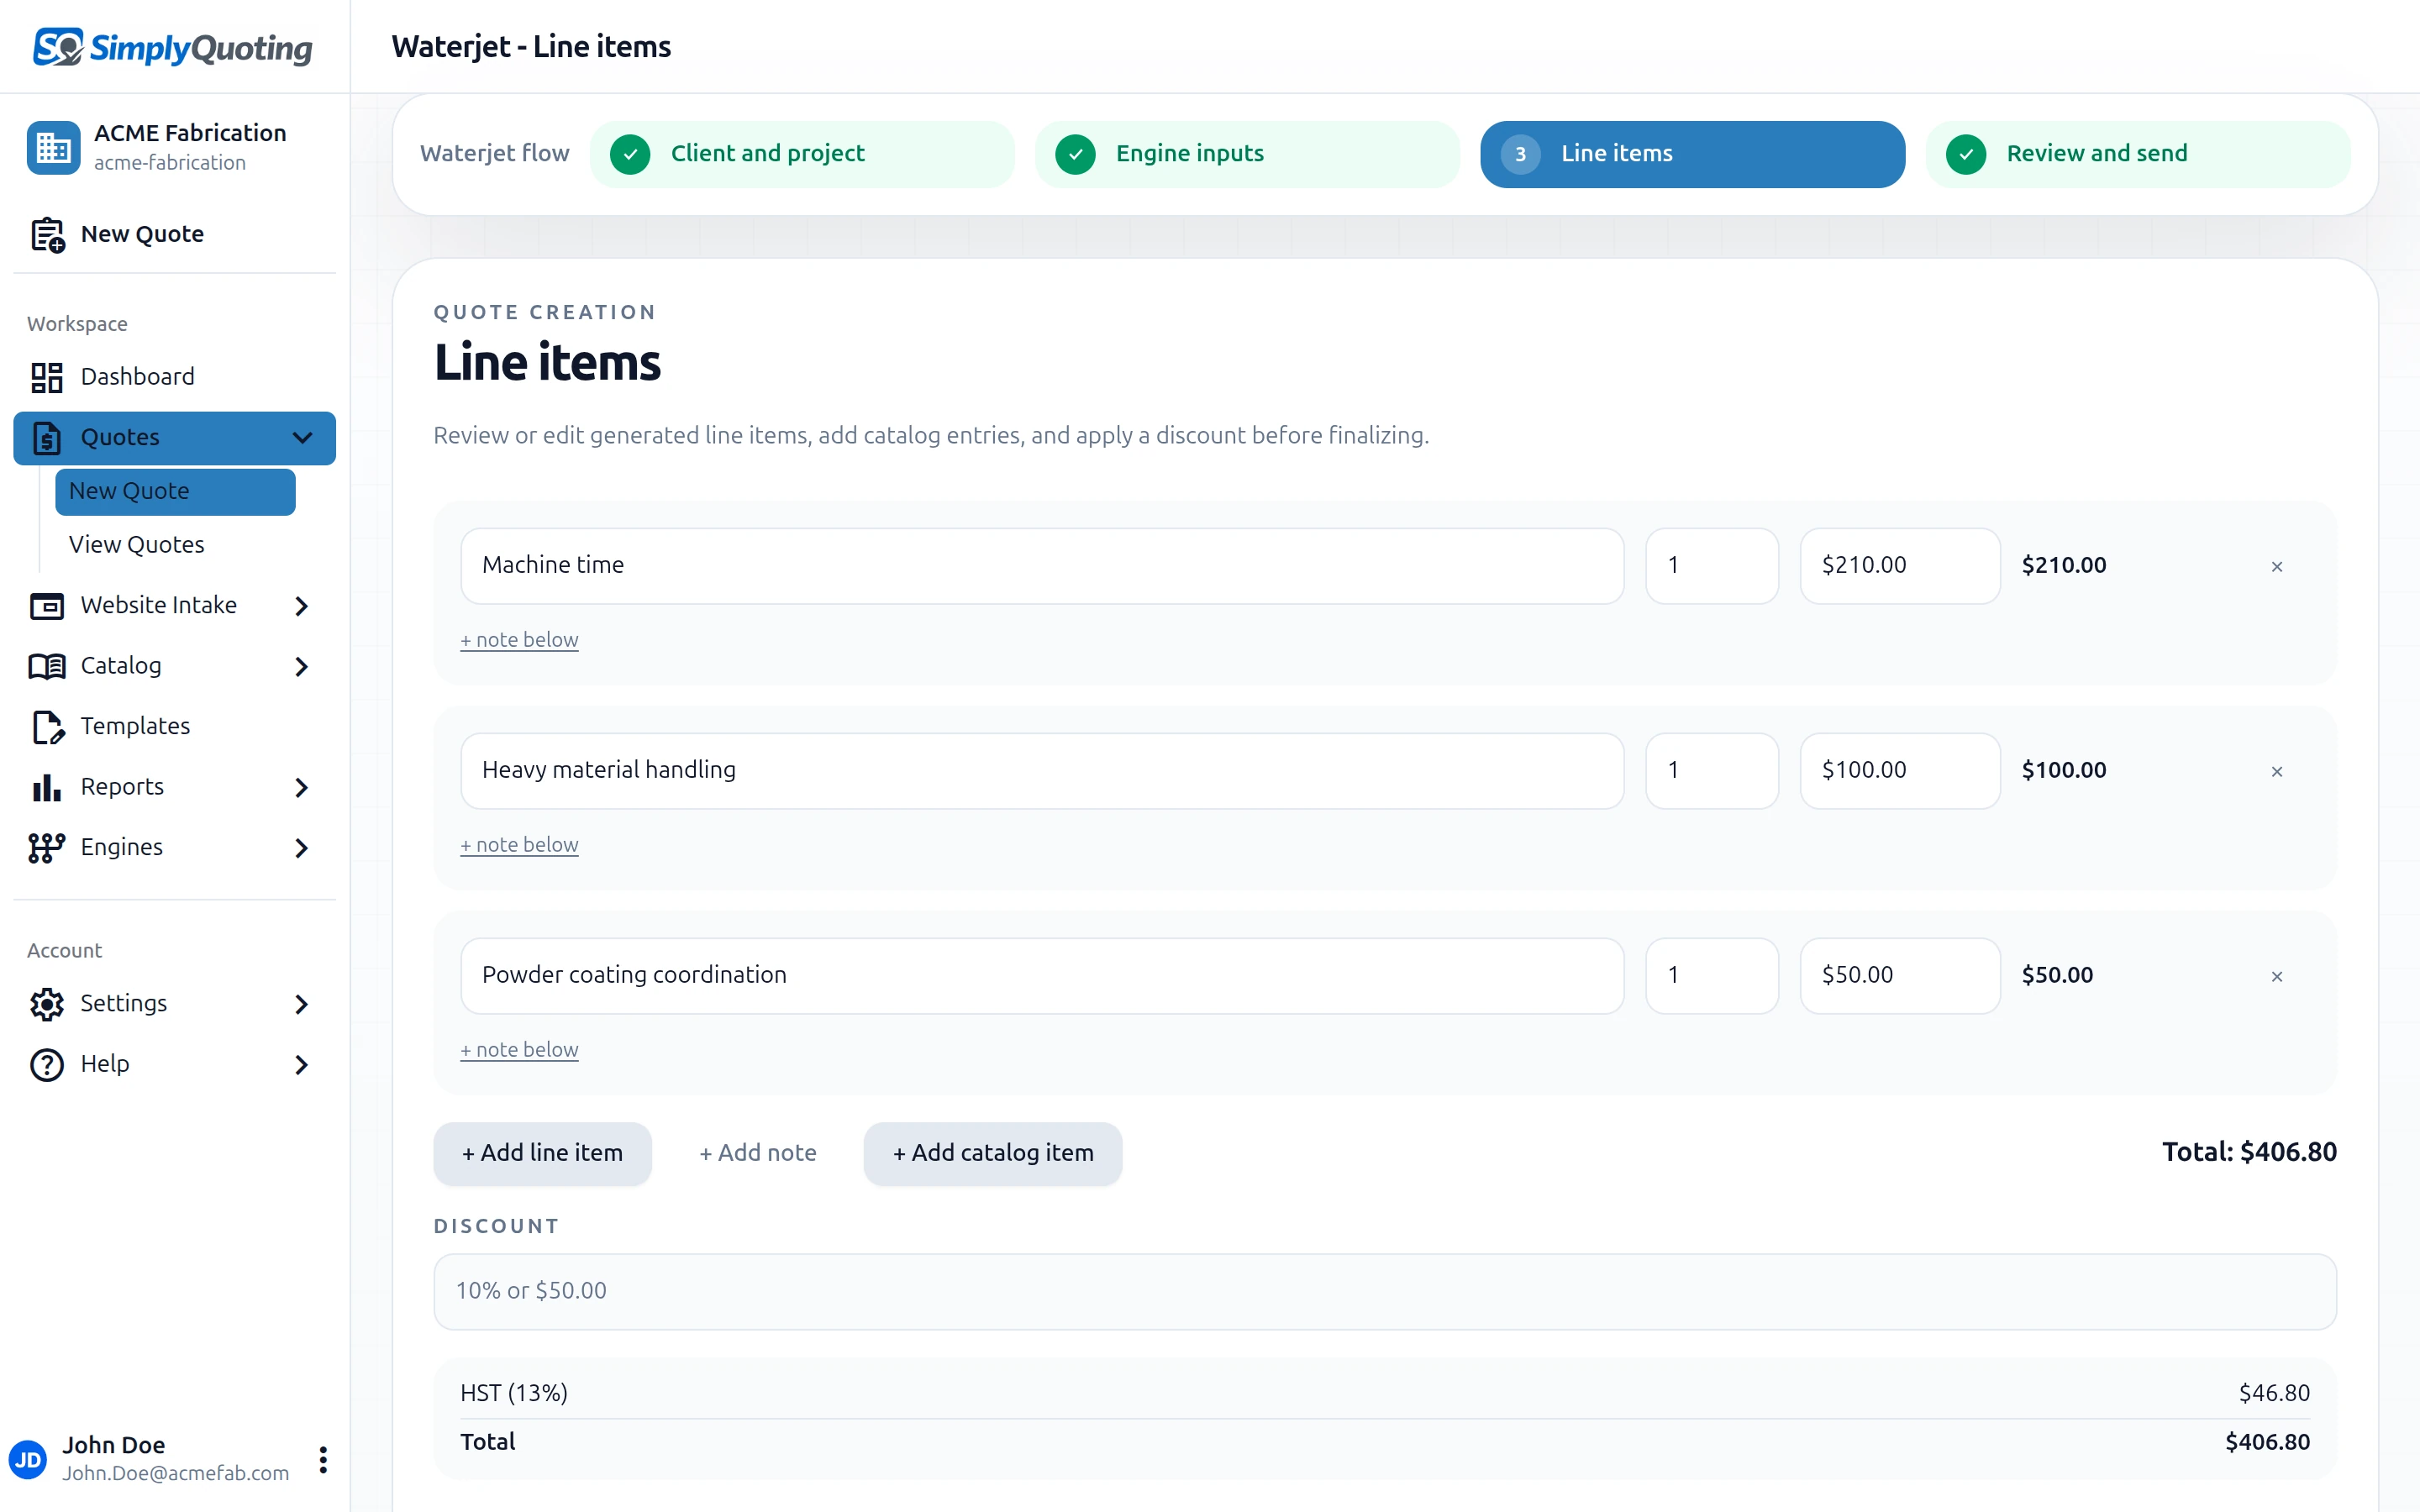Click the JD user avatar
Viewport: 2420px width, 1512px height.
(28, 1459)
